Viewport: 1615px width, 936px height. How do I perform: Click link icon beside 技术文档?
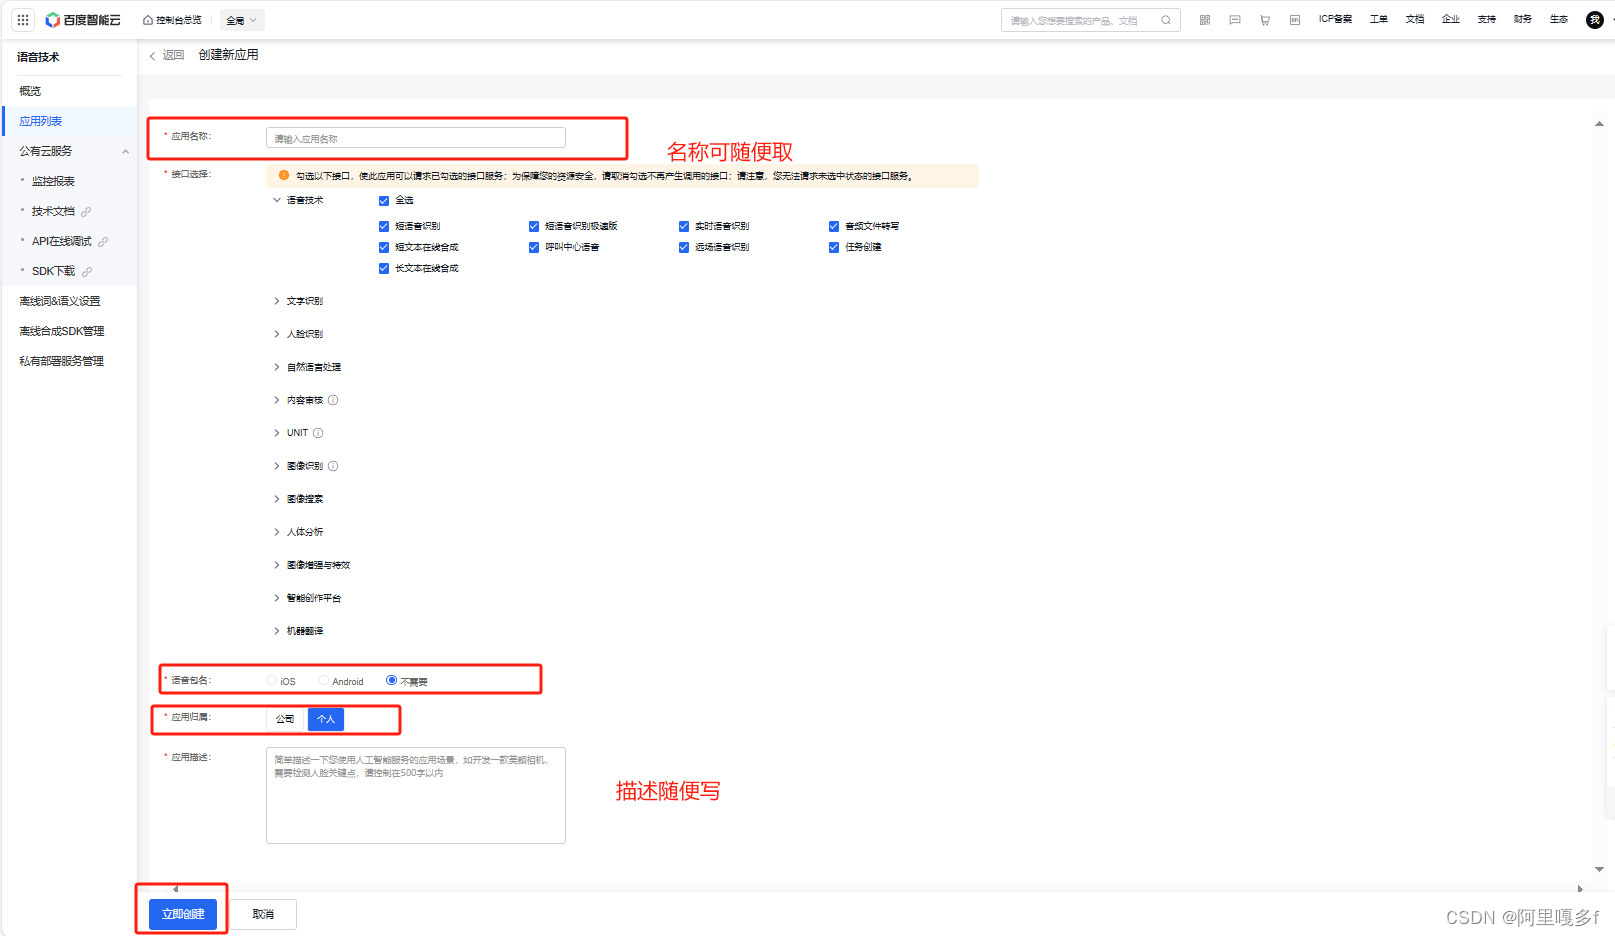86,212
